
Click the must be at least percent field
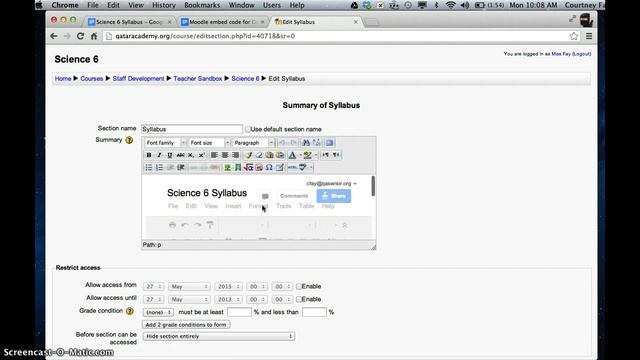239,312
